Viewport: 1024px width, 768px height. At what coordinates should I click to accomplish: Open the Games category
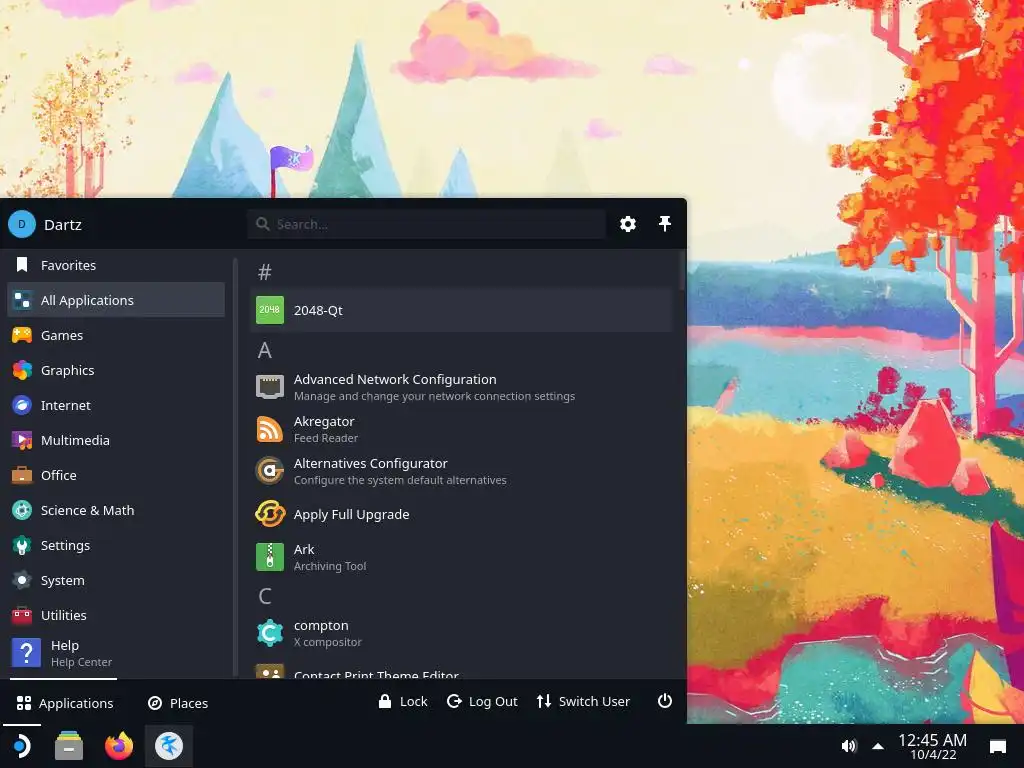coord(116,335)
